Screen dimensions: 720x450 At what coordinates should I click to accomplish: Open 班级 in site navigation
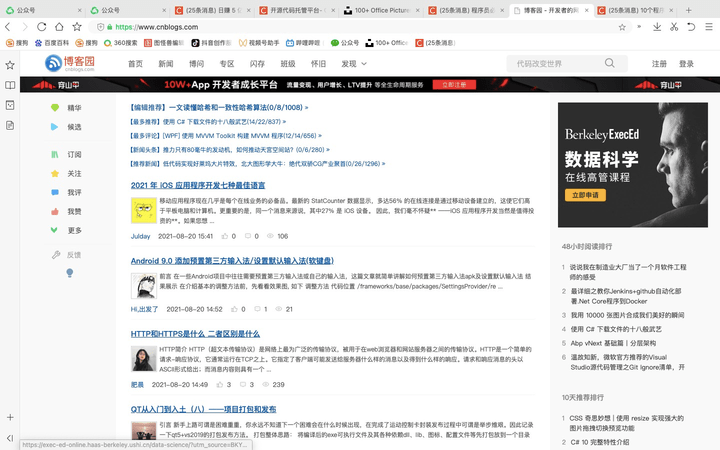288,64
